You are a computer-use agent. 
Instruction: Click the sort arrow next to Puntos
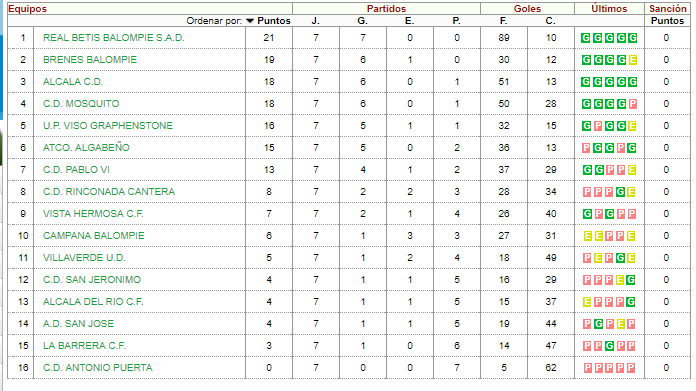(250, 21)
